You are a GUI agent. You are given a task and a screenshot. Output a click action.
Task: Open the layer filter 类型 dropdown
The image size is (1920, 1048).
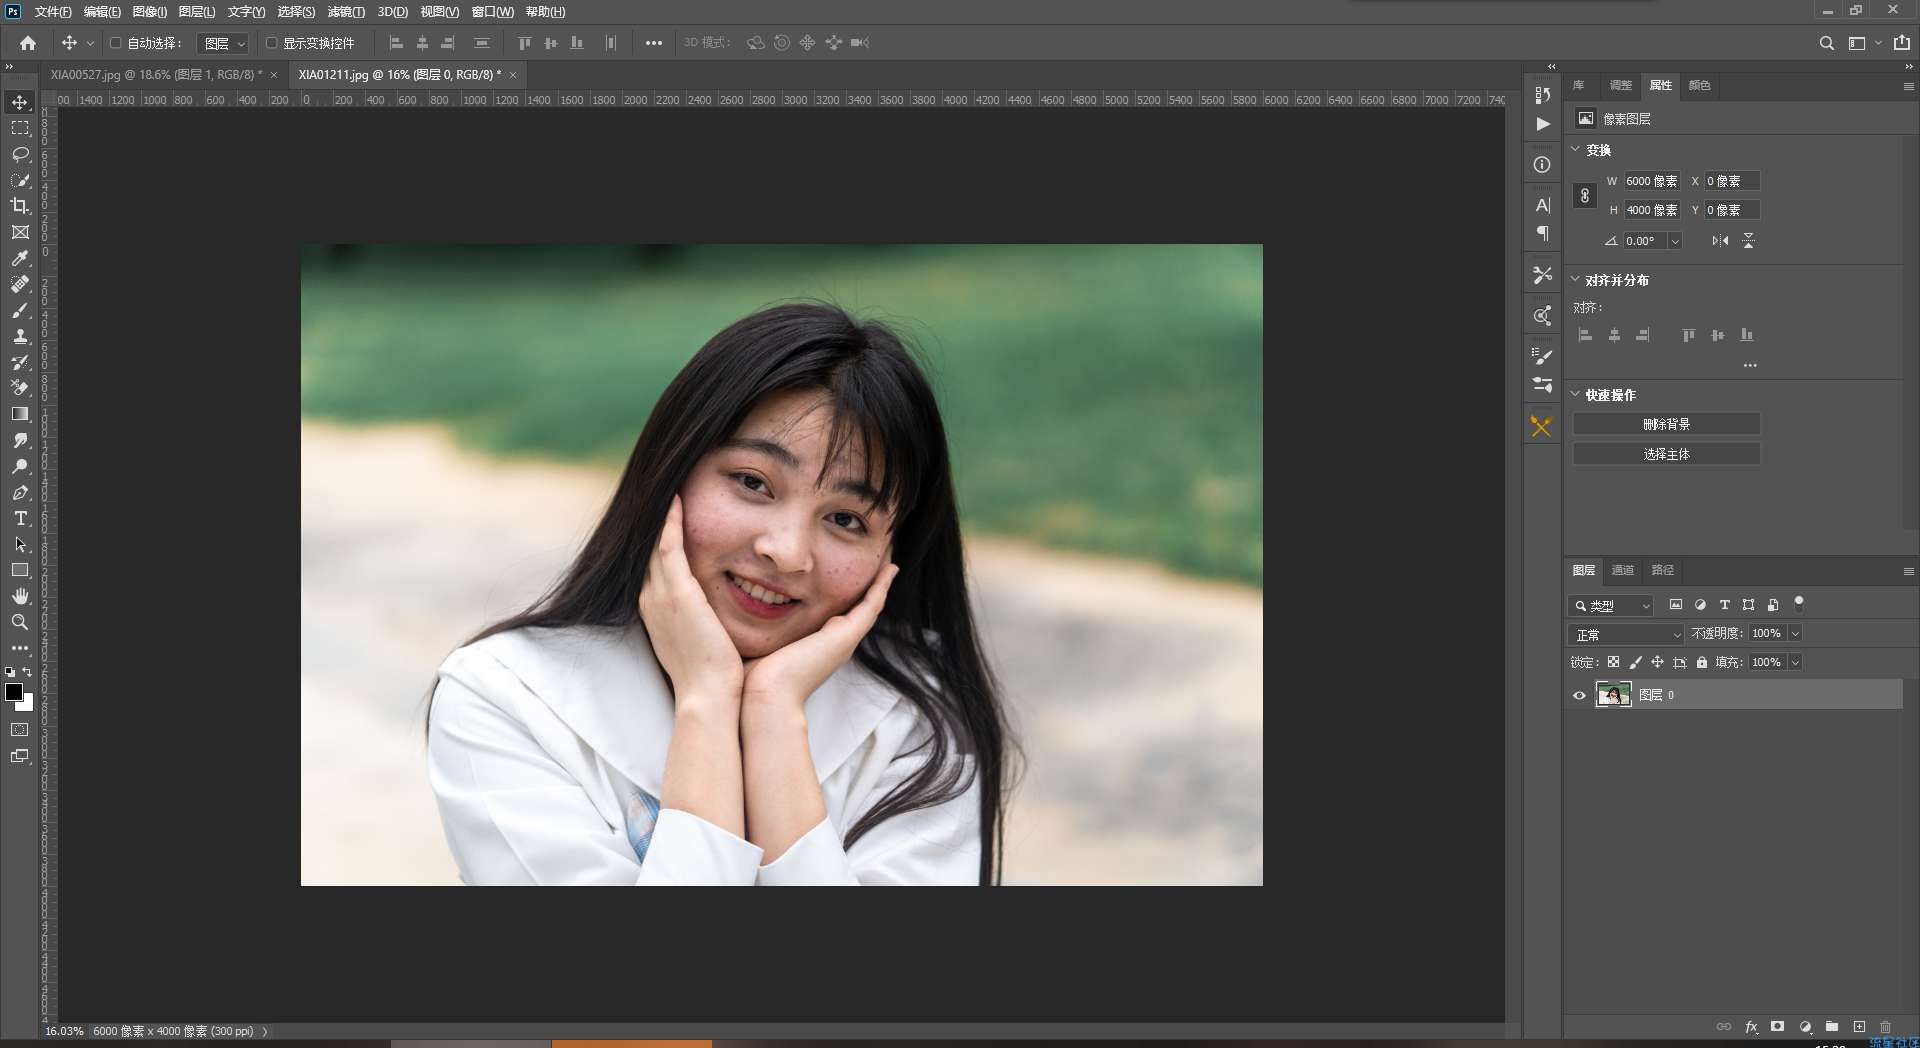tap(1610, 605)
